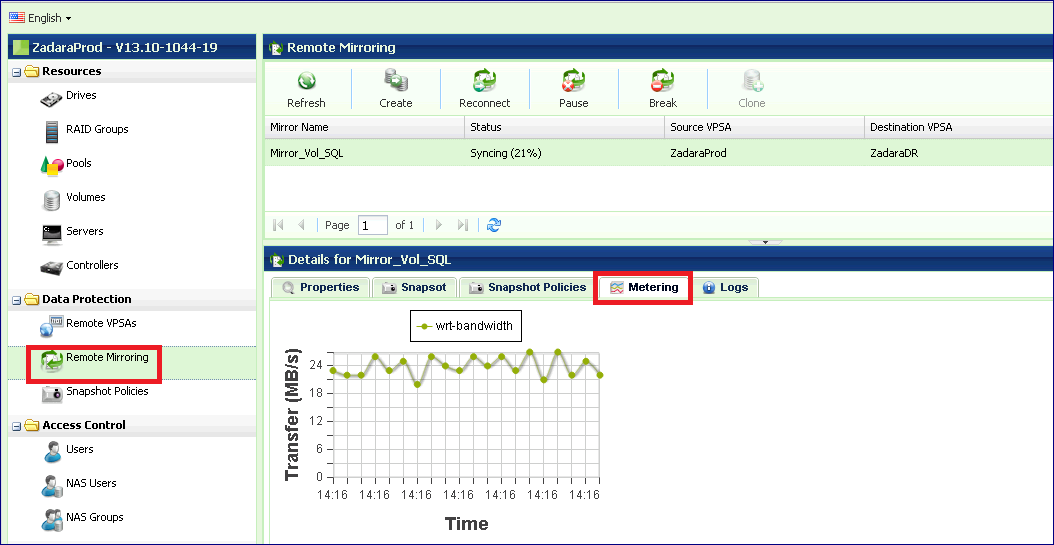Sort by Status column header

tap(565, 127)
